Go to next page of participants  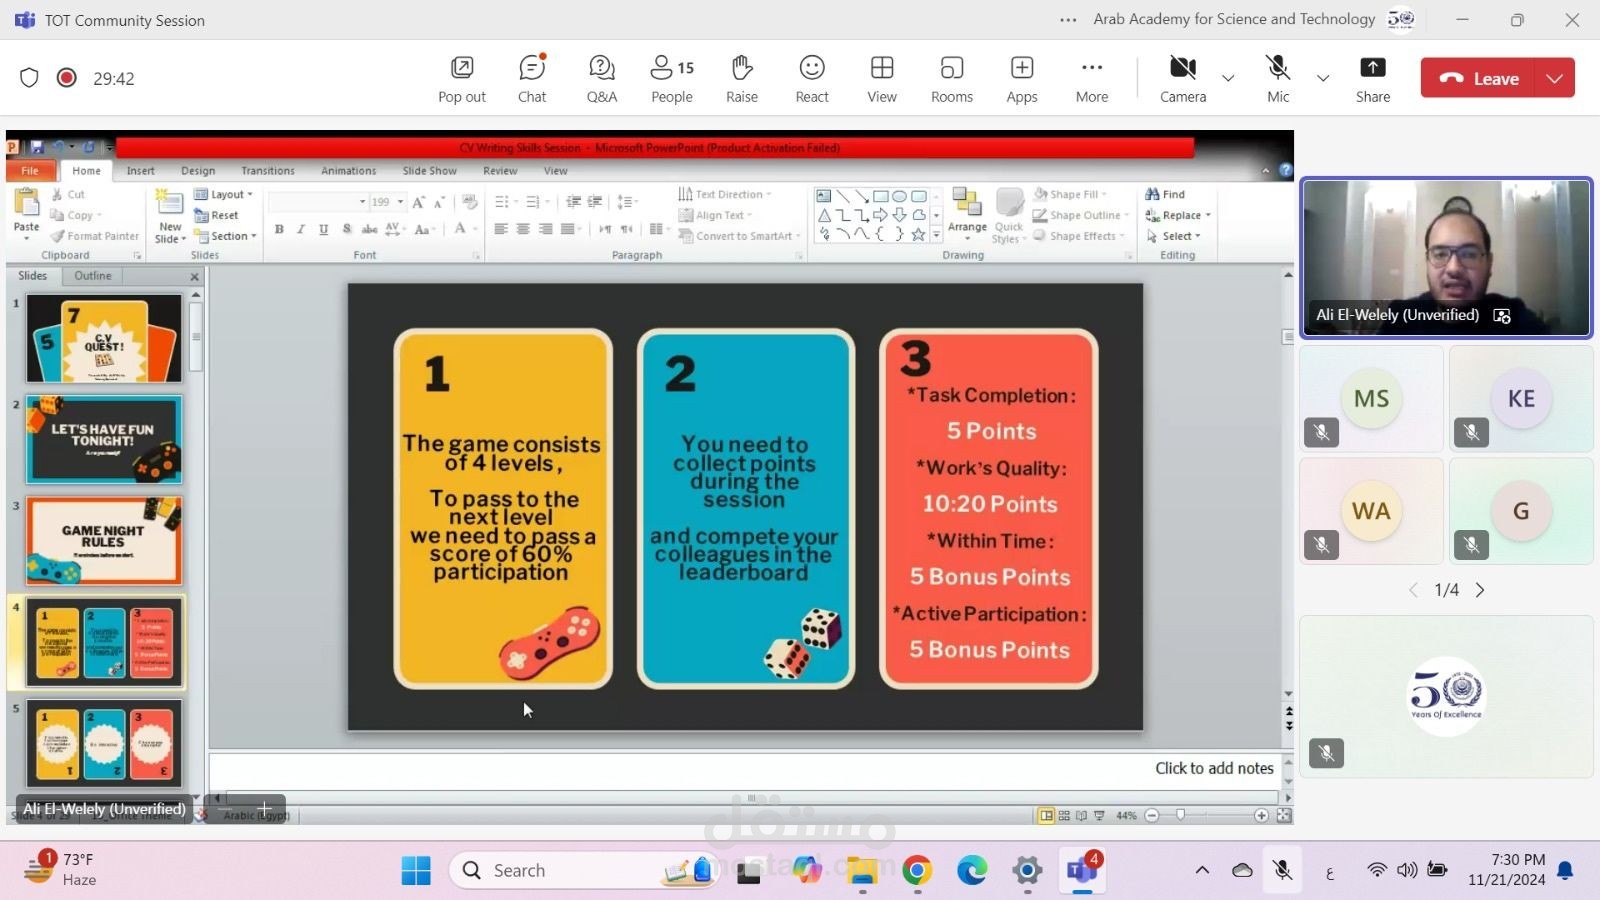click(1480, 590)
